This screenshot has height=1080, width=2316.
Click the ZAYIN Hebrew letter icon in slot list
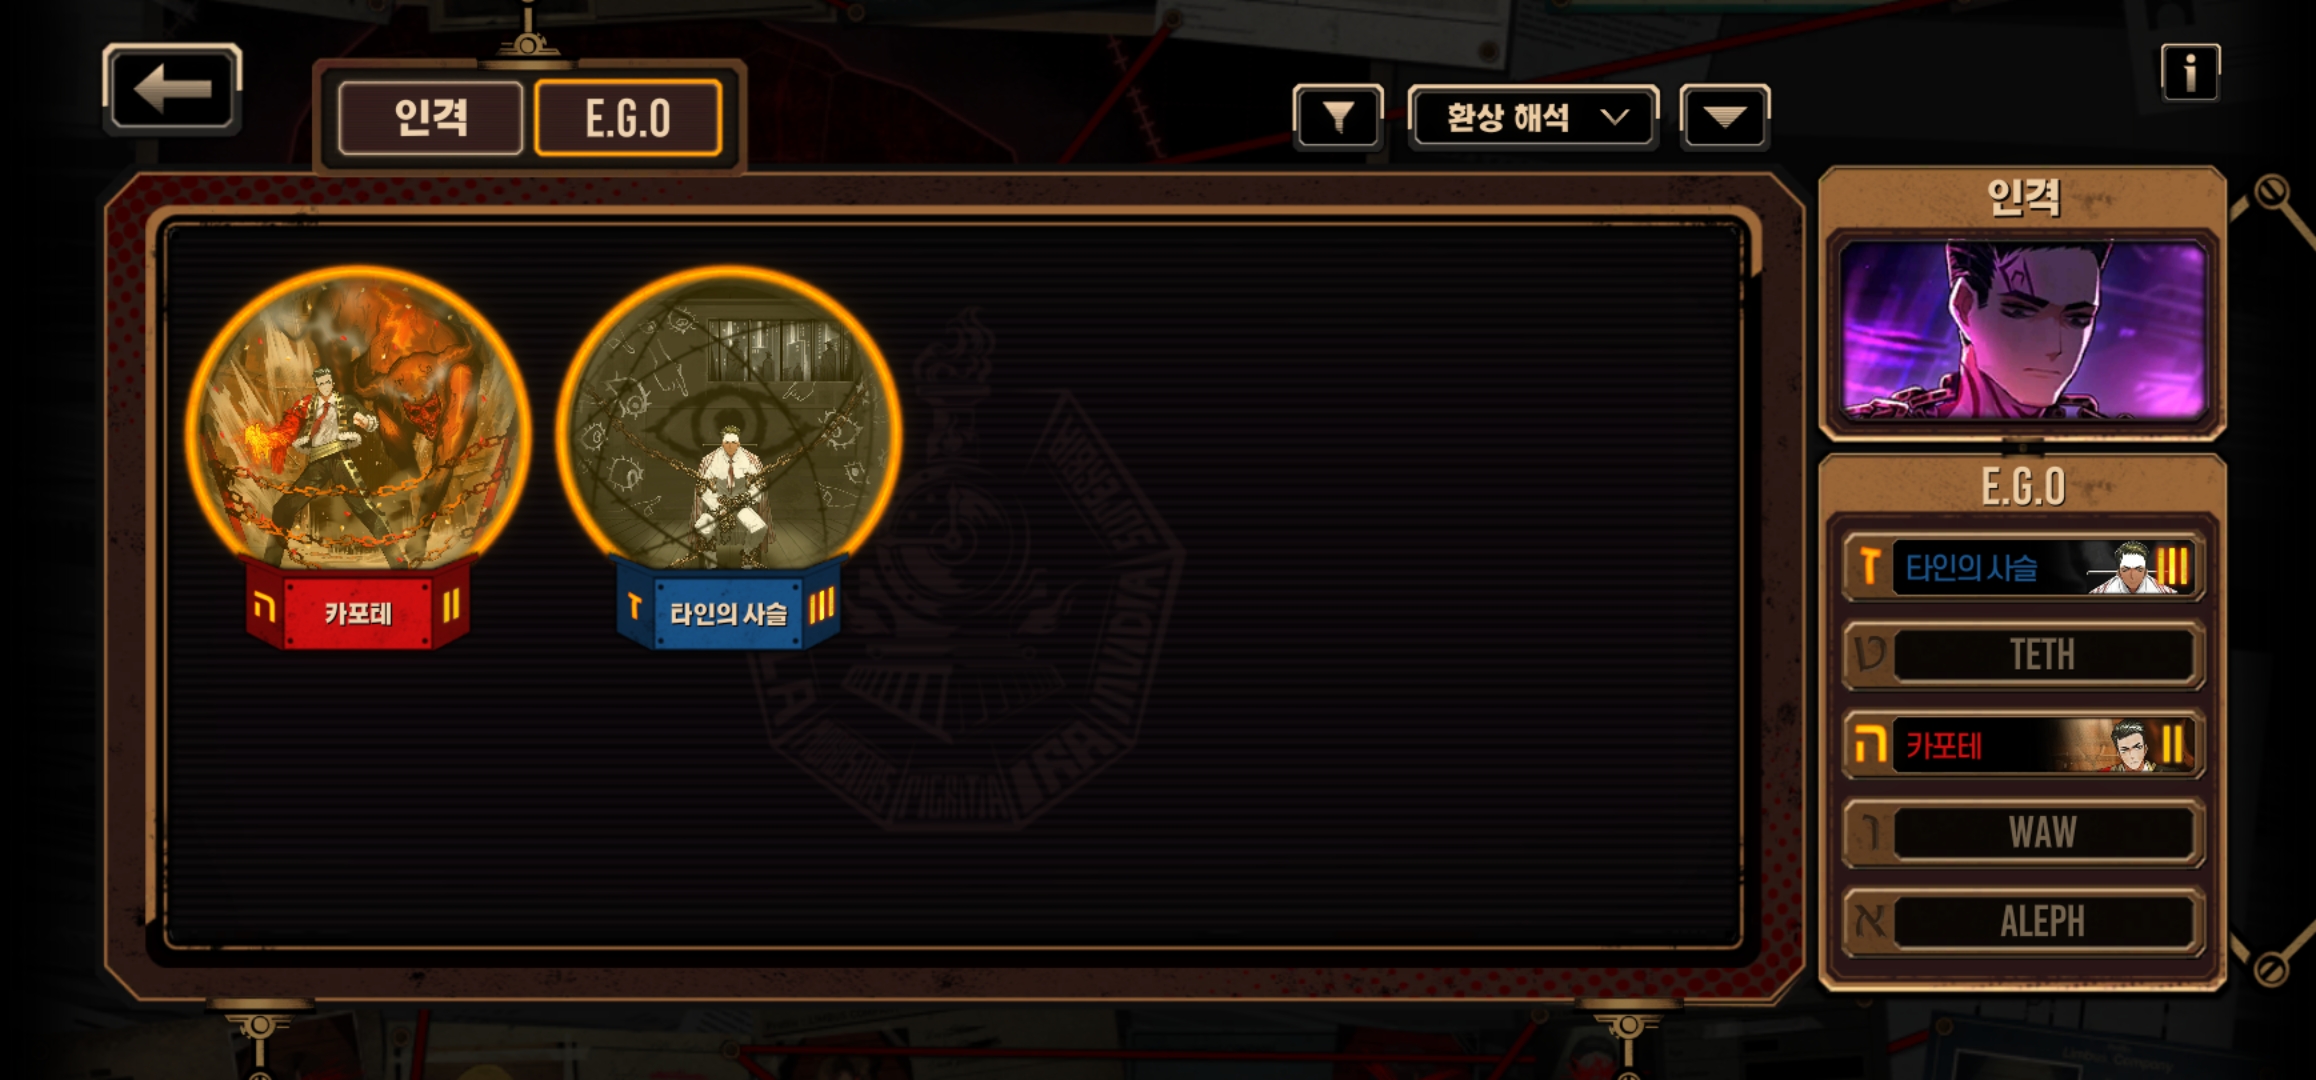(1869, 566)
